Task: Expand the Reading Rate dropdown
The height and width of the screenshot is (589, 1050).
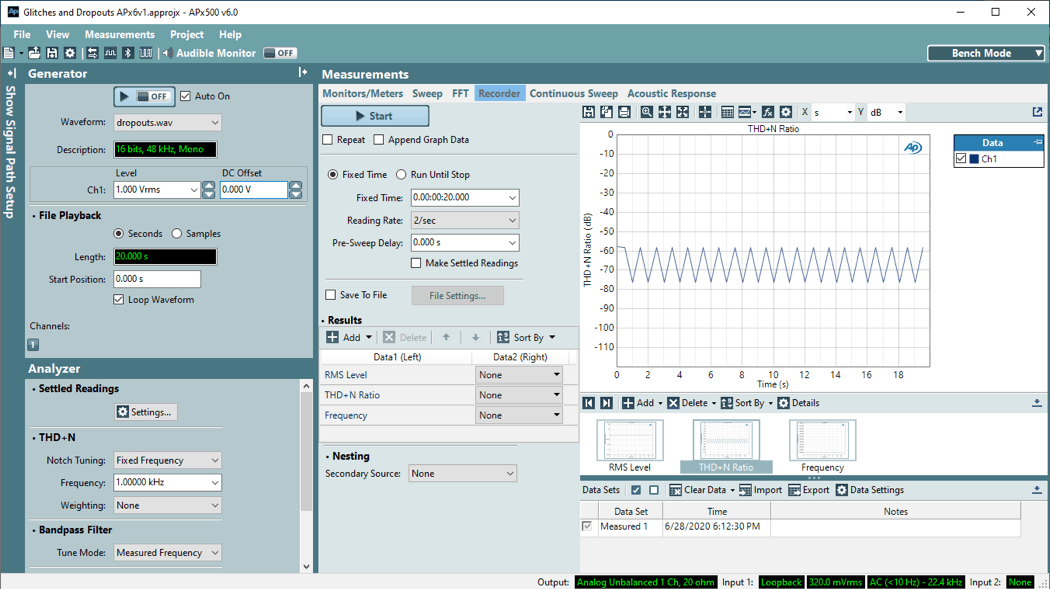Action: 465,220
